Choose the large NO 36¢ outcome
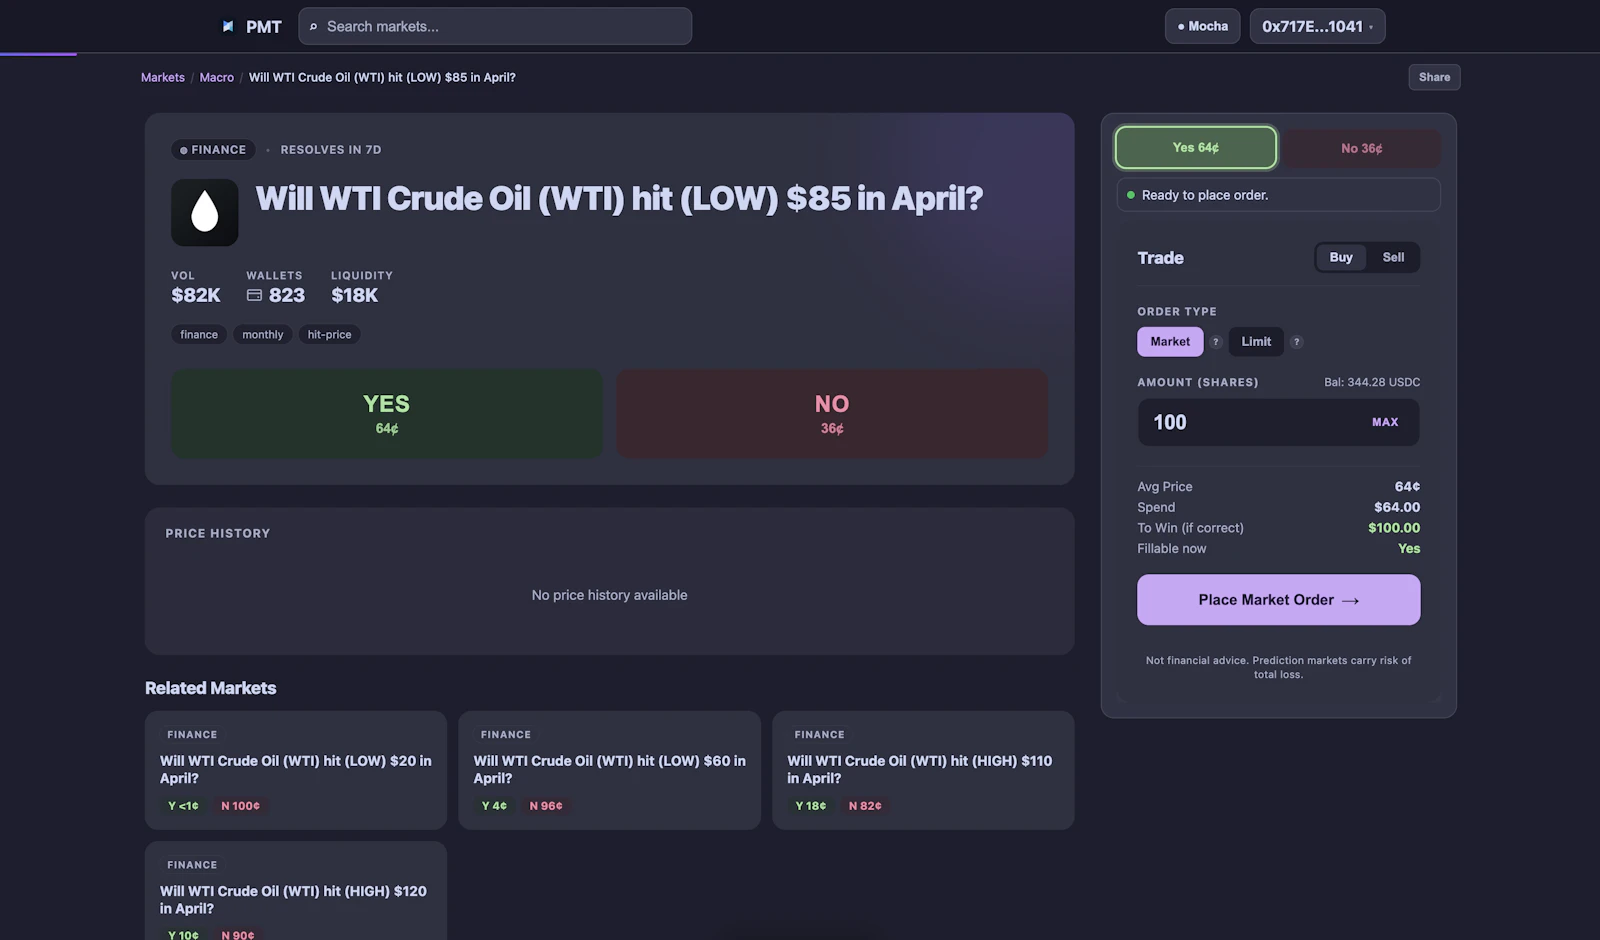Viewport: 1600px width, 940px height. click(832, 414)
